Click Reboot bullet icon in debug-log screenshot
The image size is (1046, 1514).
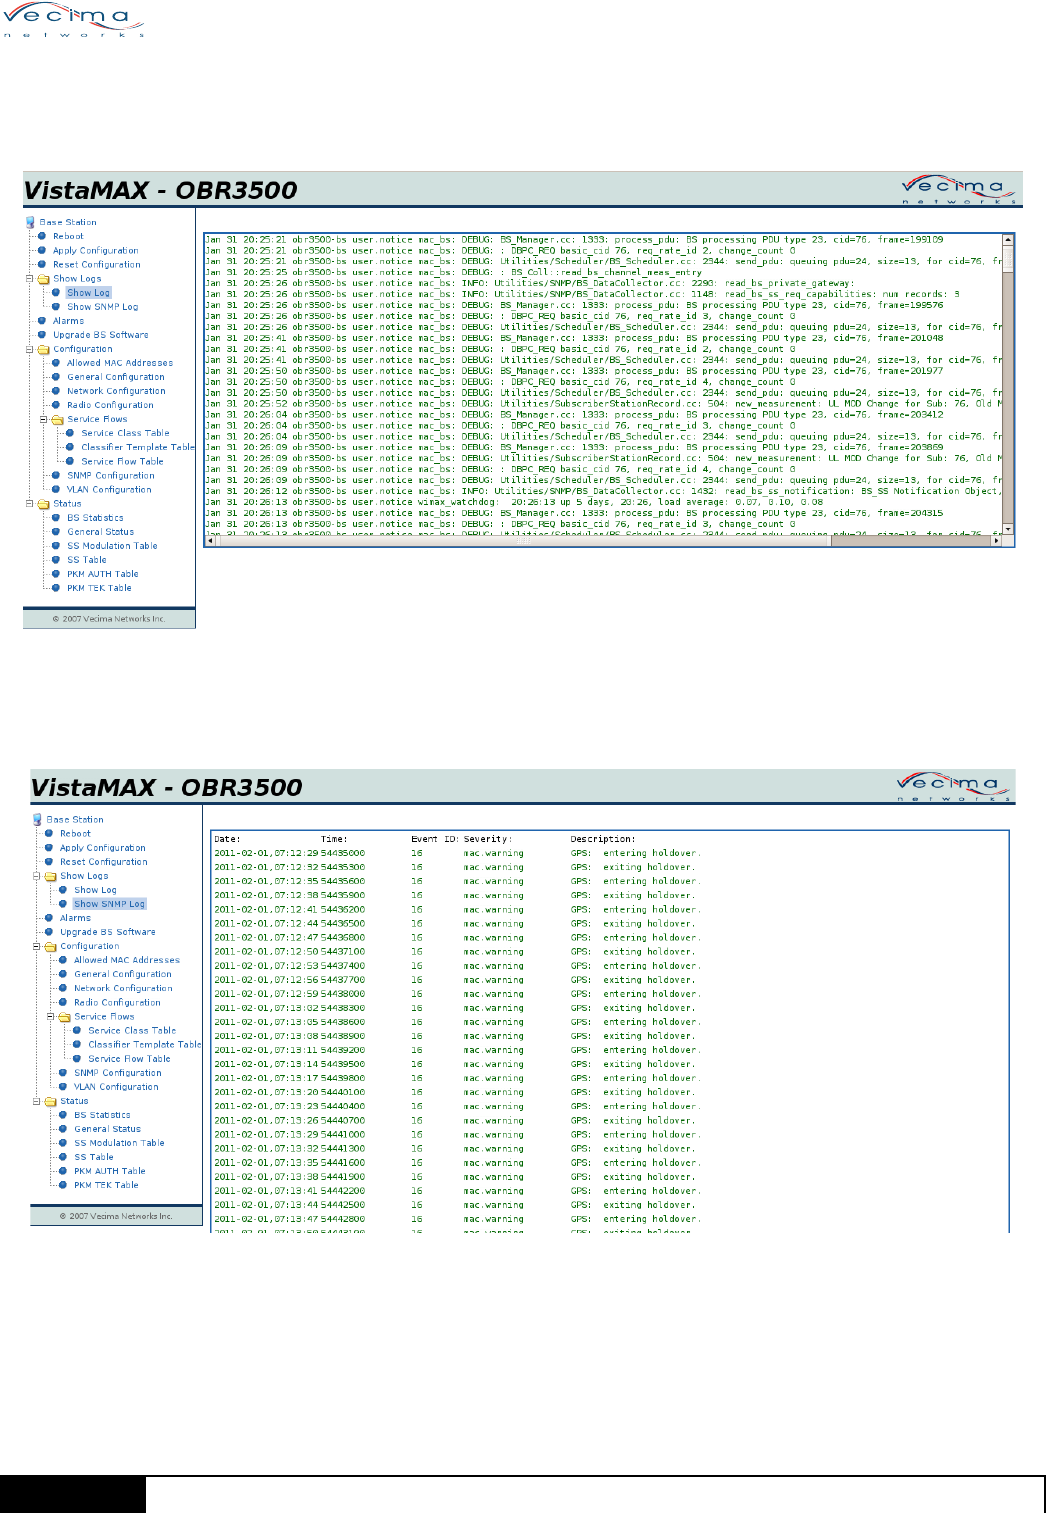[x=42, y=236]
